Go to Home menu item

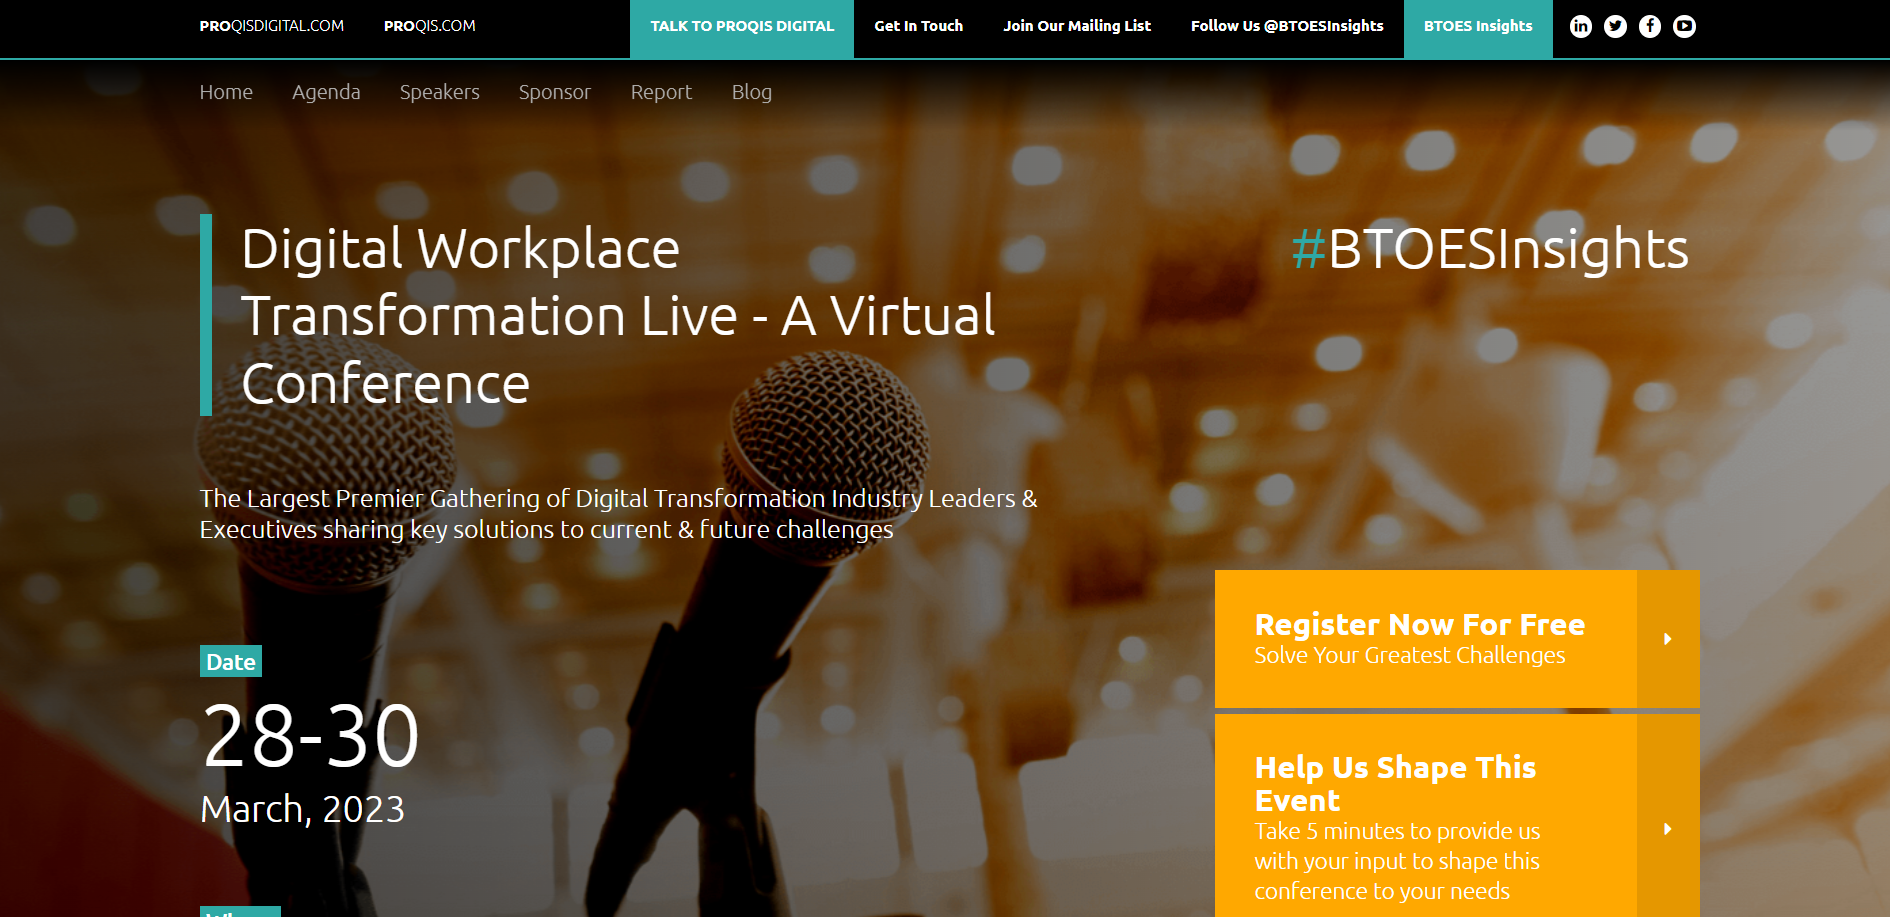(x=226, y=92)
